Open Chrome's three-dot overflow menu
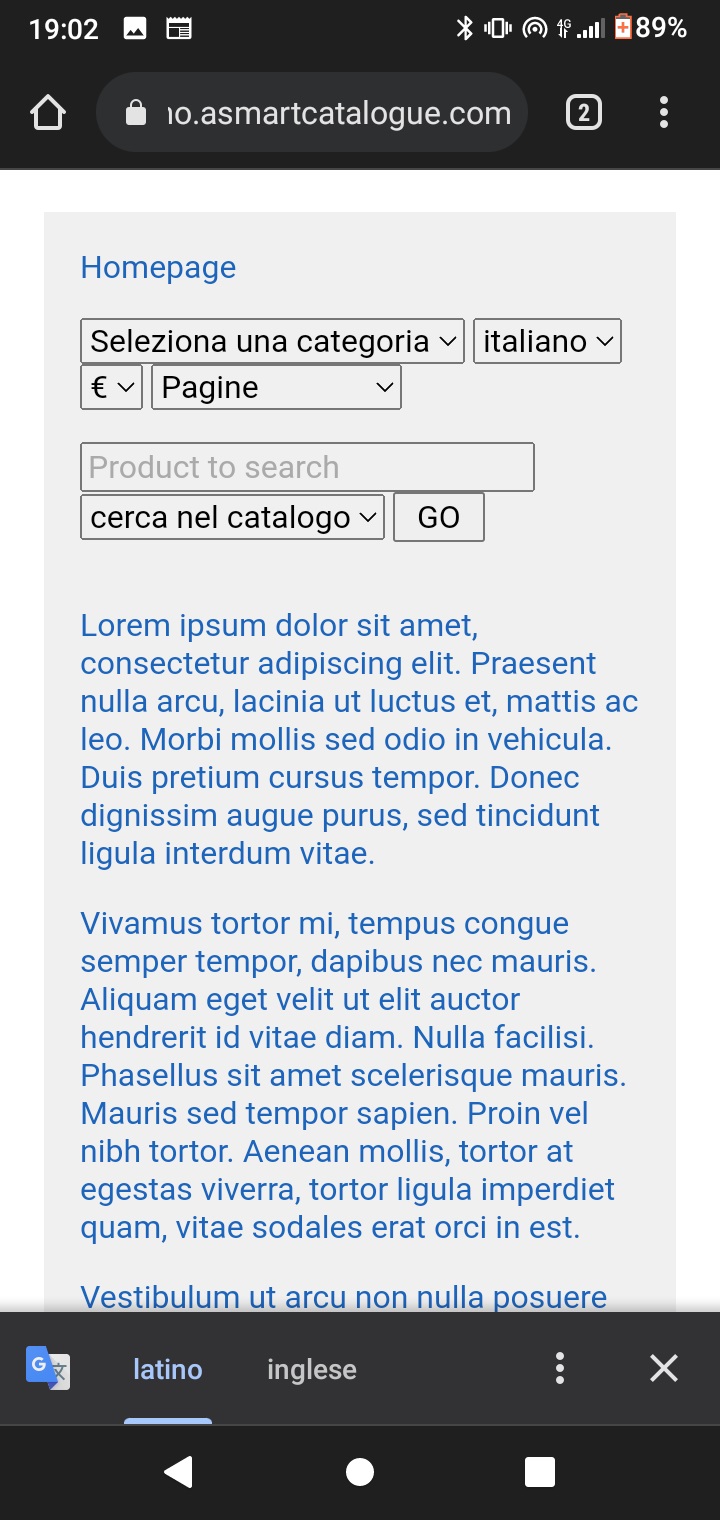Image resolution: width=720 pixels, height=1520 pixels. point(663,113)
